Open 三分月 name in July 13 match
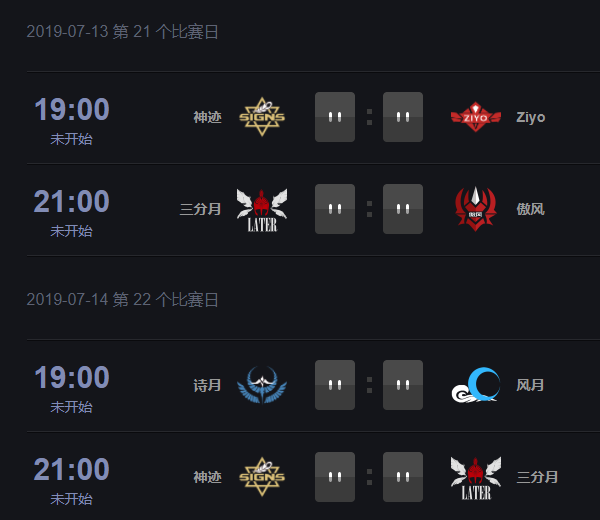Image resolution: width=600 pixels, height=520 pixels. (201, 209)
